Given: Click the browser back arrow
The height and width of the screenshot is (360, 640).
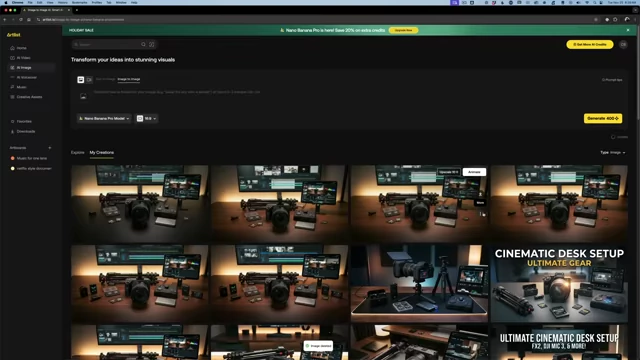Looking at the screenshot, I should click(x=5, y=20).
